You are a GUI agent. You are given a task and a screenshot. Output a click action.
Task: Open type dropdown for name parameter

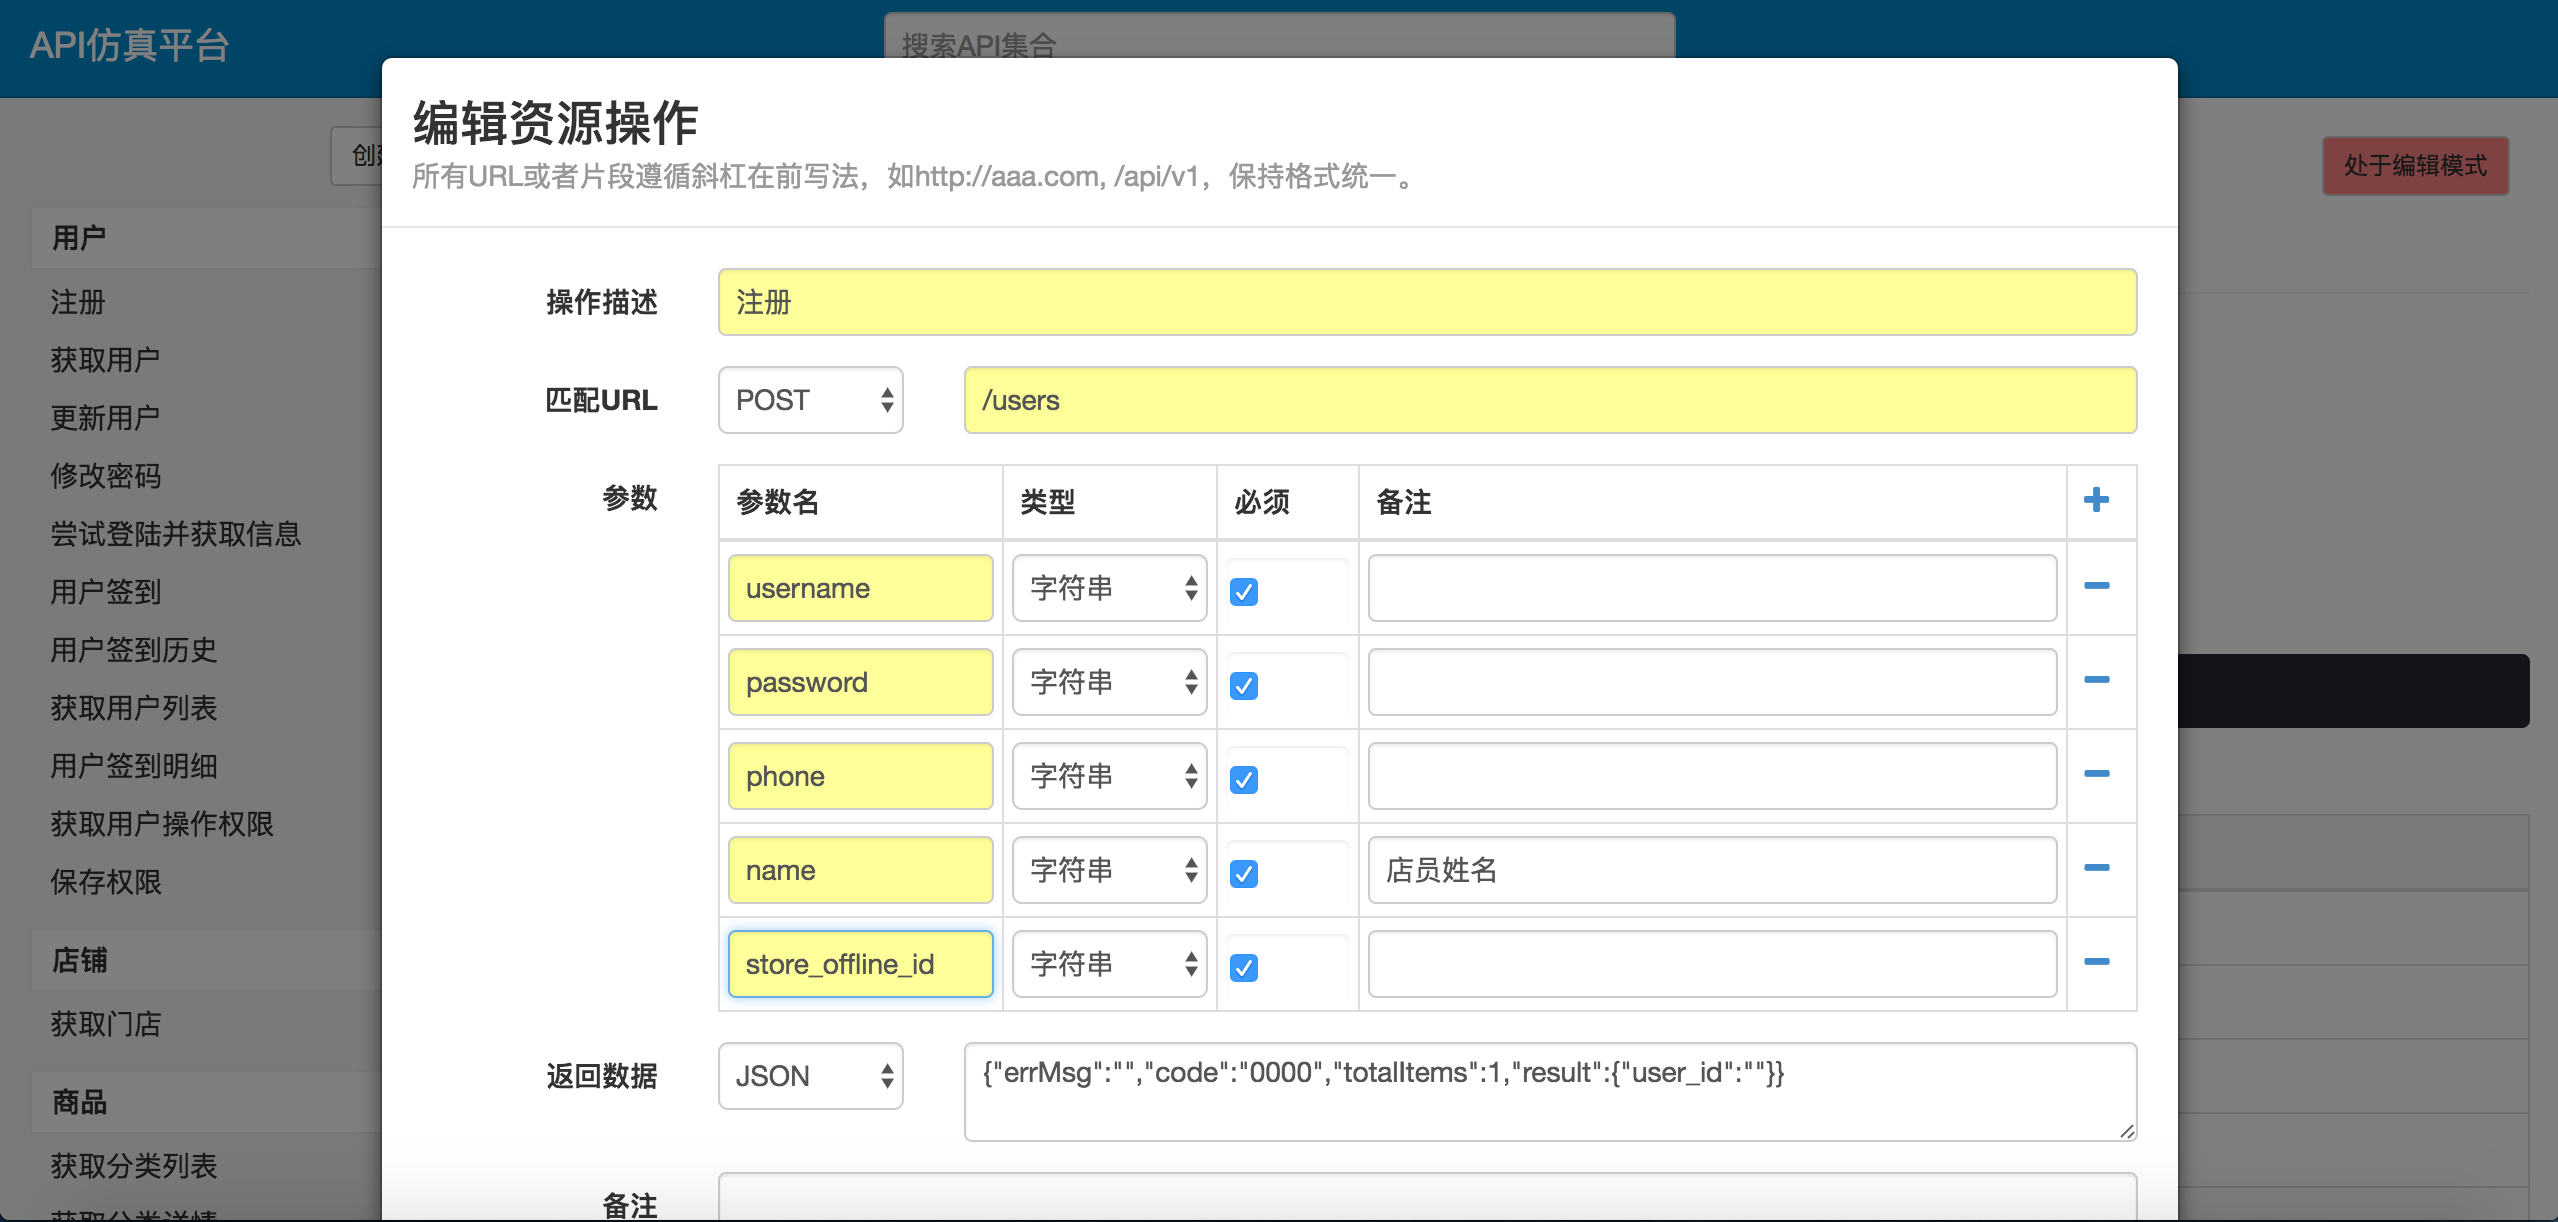[1109, 870]
